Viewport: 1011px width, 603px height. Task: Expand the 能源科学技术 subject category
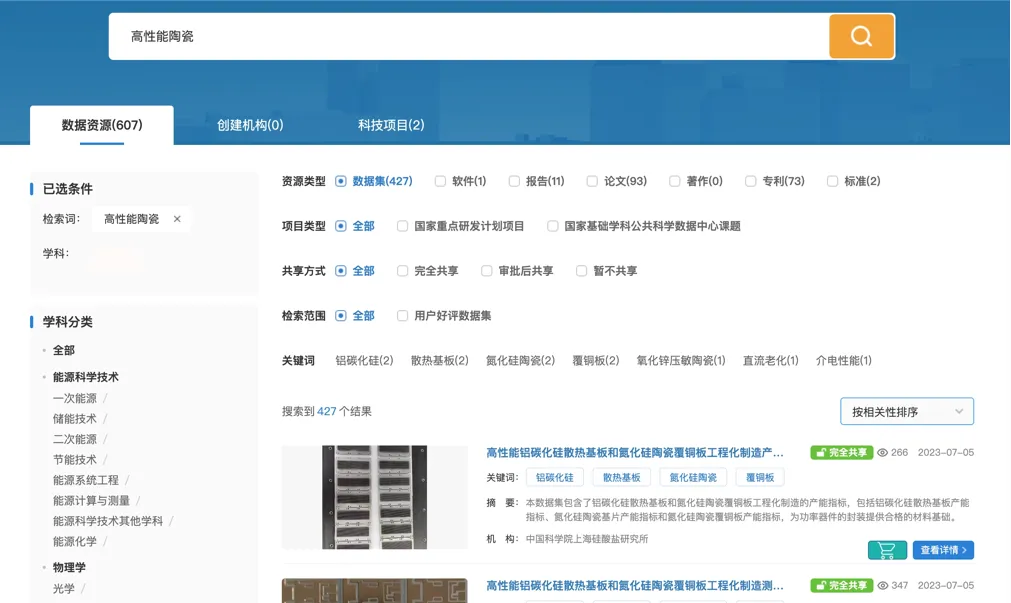(x=86, y=377)
